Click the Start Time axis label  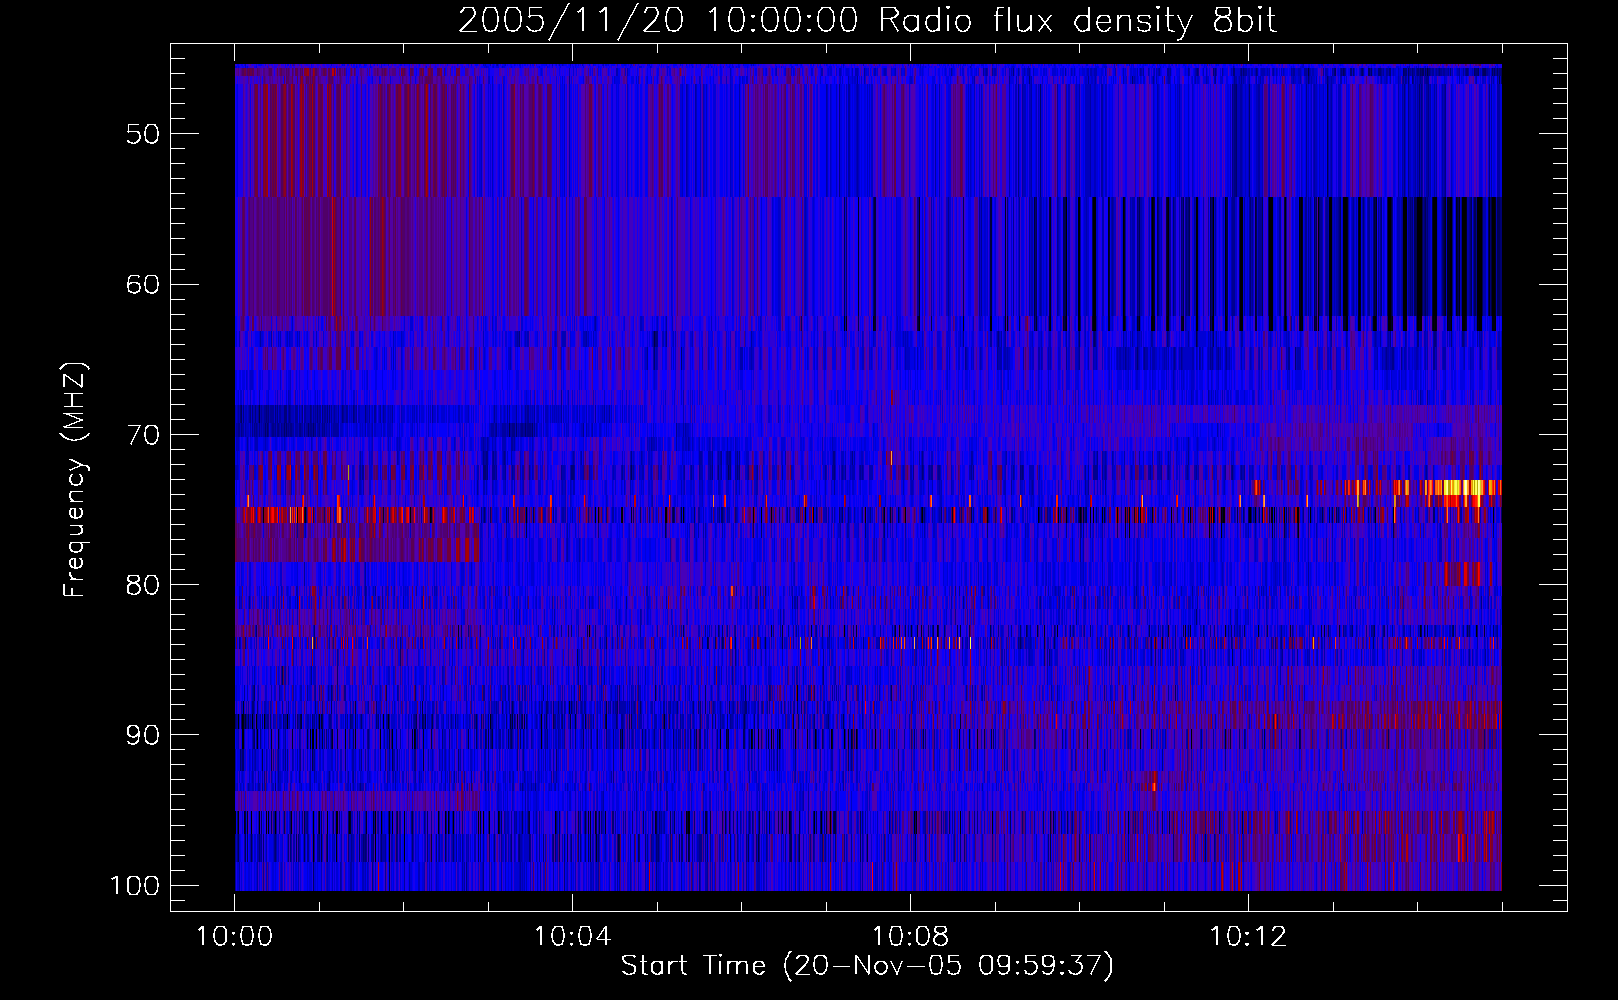pos(867,966)
